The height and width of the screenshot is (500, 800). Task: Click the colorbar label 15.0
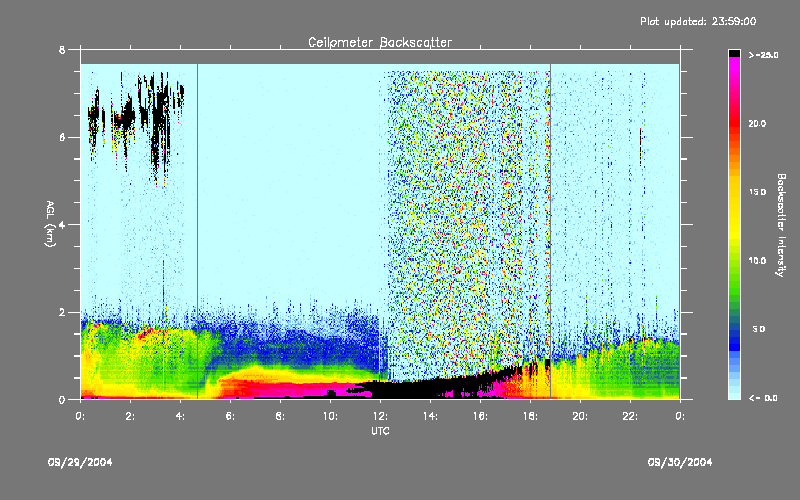pyautogui.click(x=757, y=192)
